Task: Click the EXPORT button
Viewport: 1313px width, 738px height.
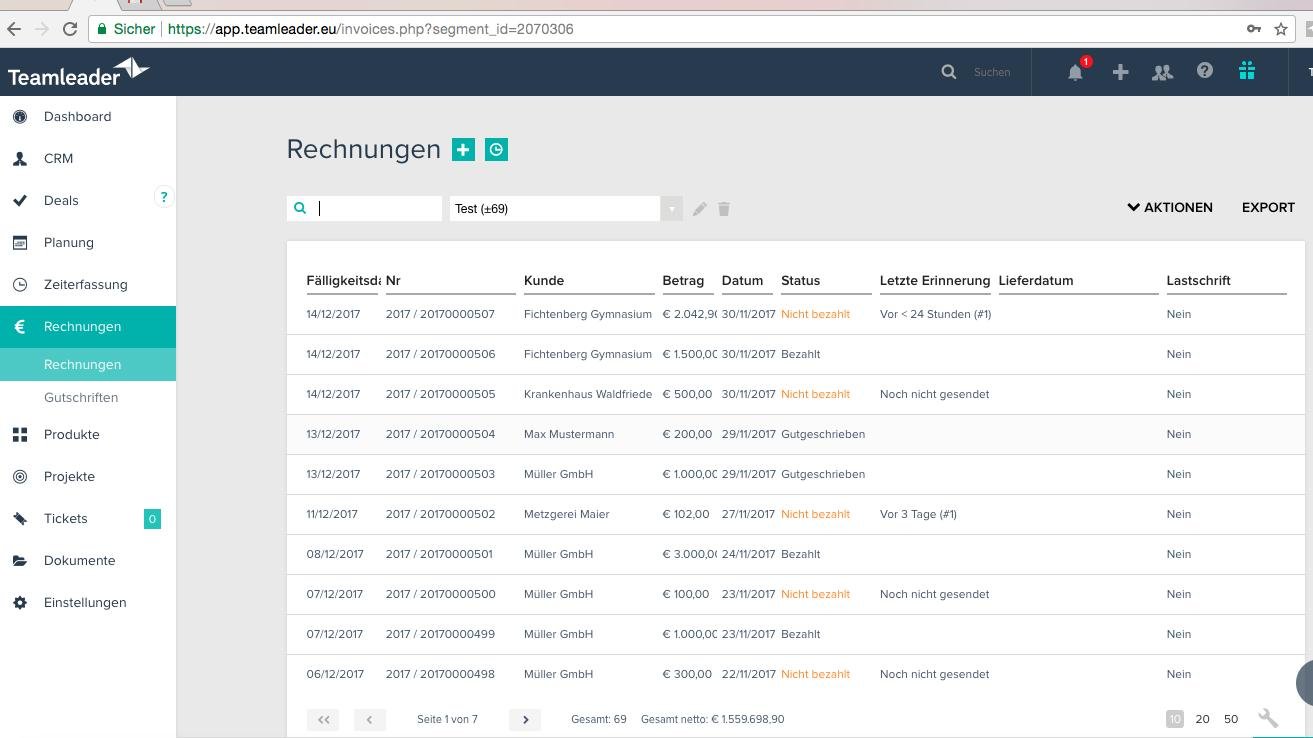Action: tap(1268, 207)
